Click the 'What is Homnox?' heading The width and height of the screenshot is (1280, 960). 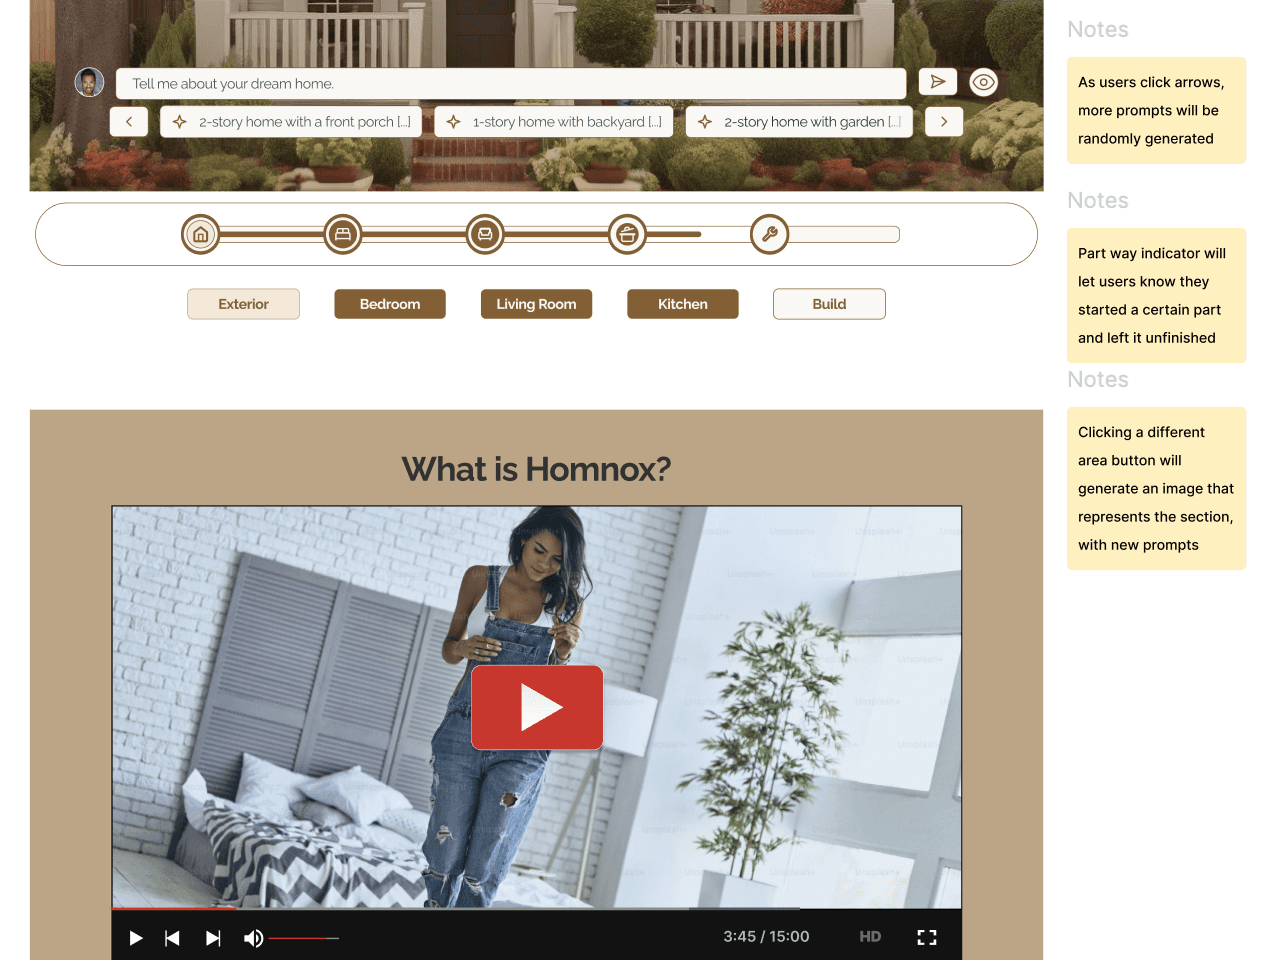coord(536,469)
